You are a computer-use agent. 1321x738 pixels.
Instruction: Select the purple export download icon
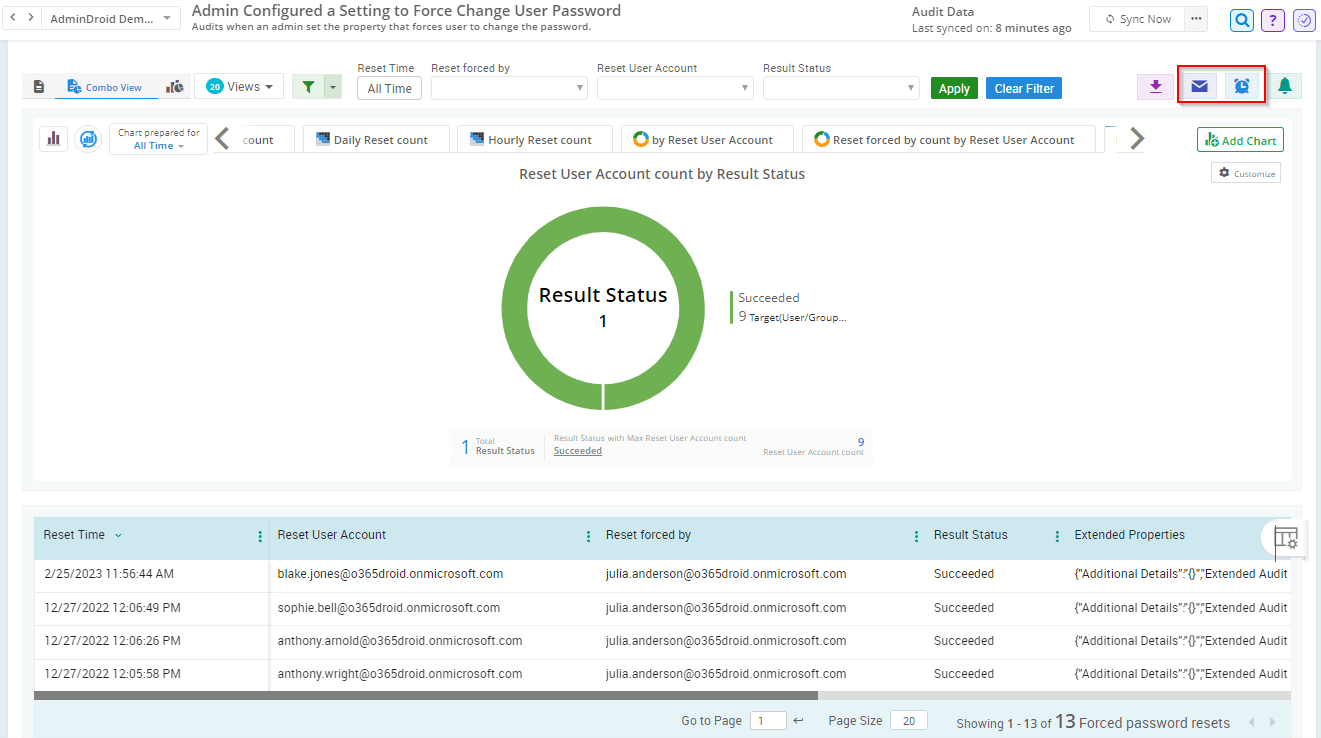tap(1155, 87)
